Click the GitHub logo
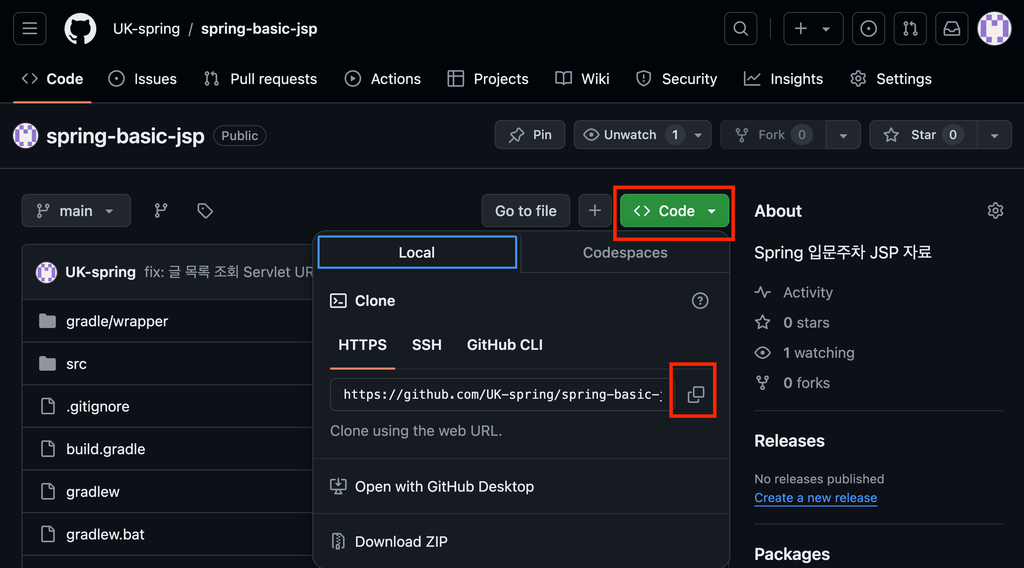The width and height of the screenshot is (1024, 568). click(80, 29)
